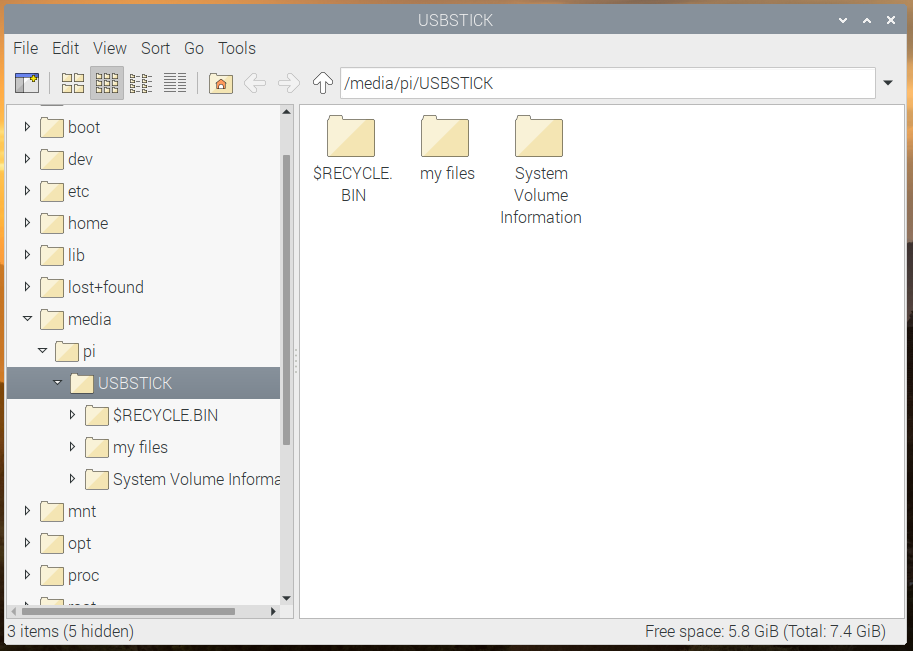
Task: Open the path bar dropdown arrow
Action: pos(888,83)
